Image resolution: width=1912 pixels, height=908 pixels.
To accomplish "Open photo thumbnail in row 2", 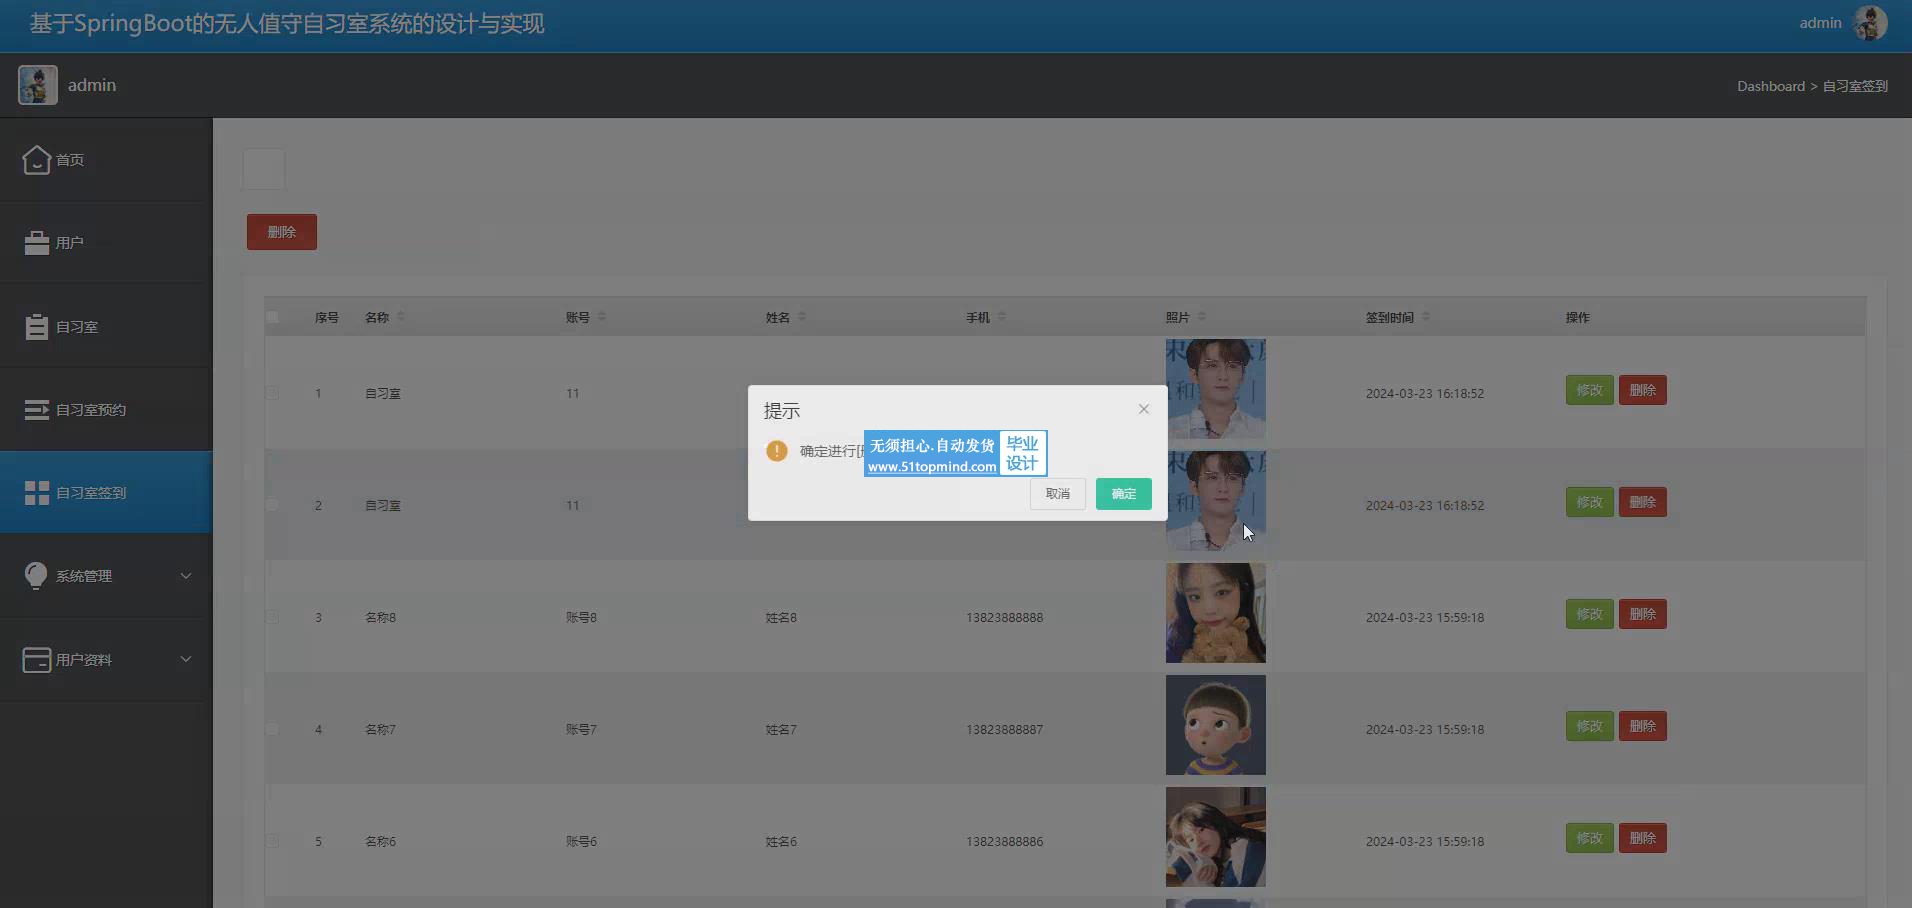I will click(x=1216, y=501).
